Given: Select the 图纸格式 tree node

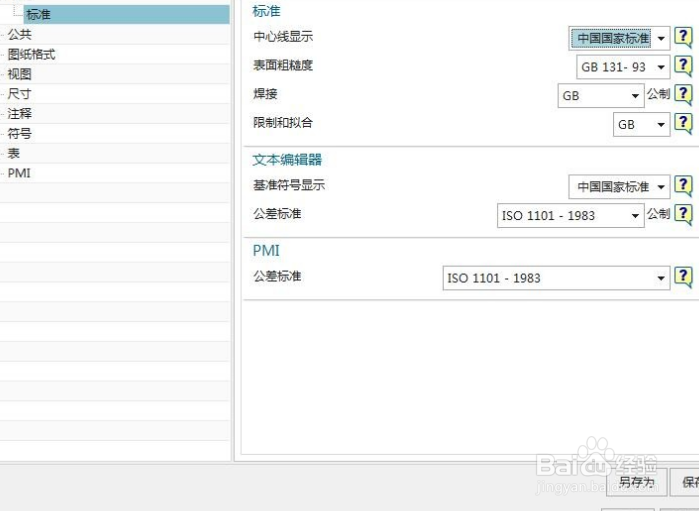Looking at the screenshot, I should point(31,54).
